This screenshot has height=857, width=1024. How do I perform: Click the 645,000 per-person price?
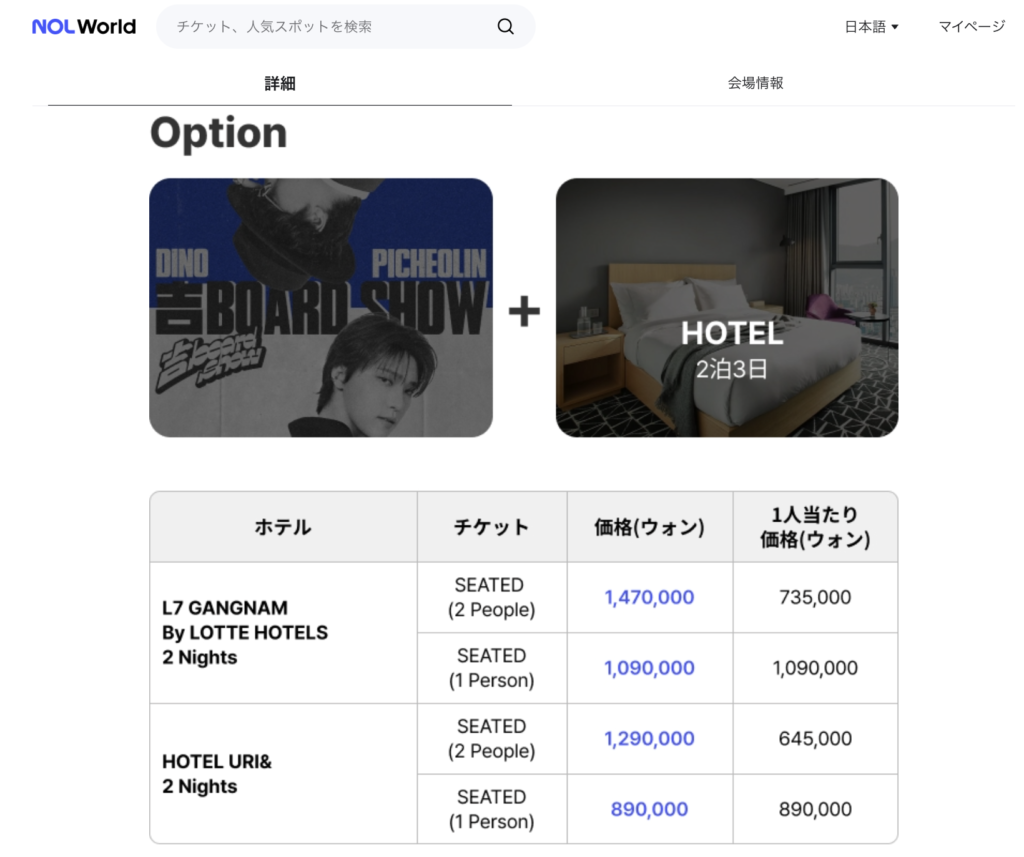(x=815, y=738)
